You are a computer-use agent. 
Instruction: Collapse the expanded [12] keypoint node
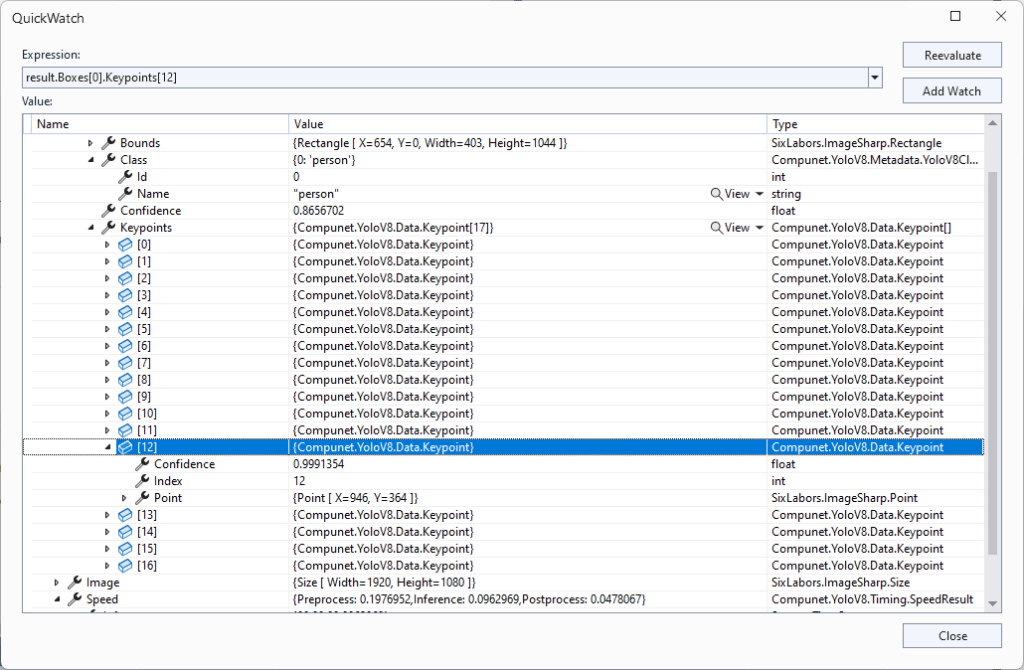(108, 448)
